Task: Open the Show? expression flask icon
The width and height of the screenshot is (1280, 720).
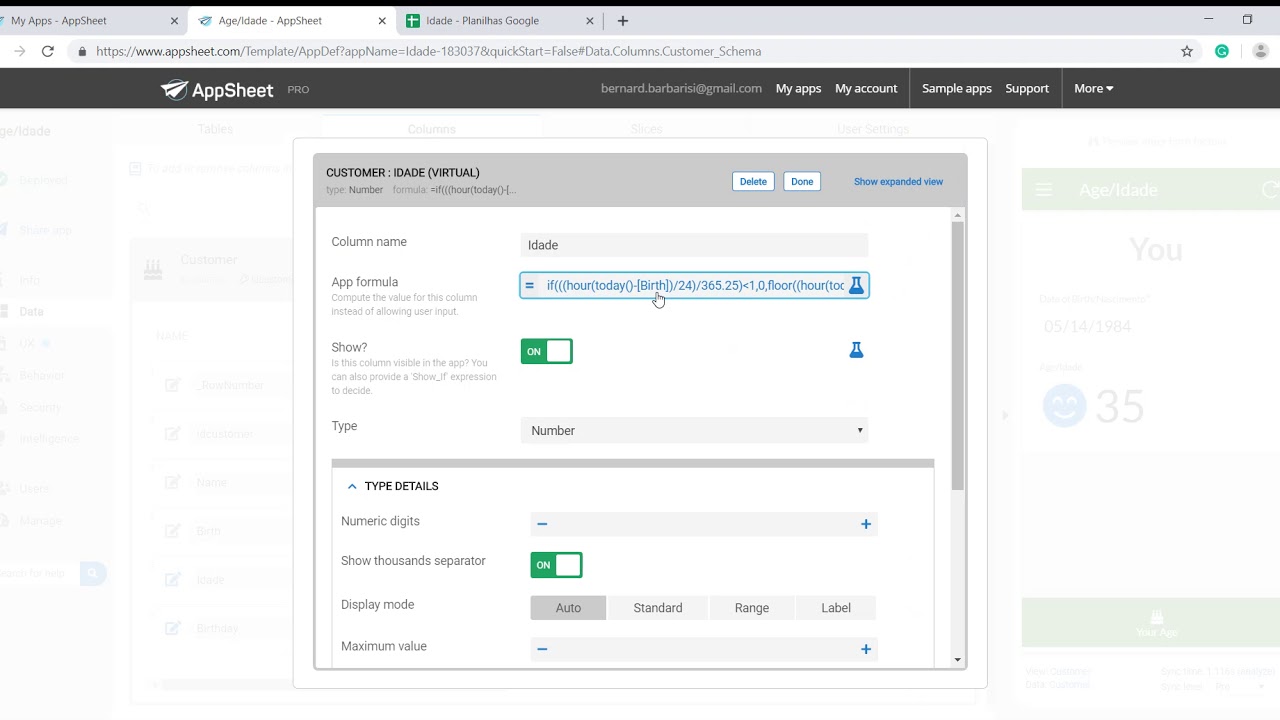Action: 856,350
